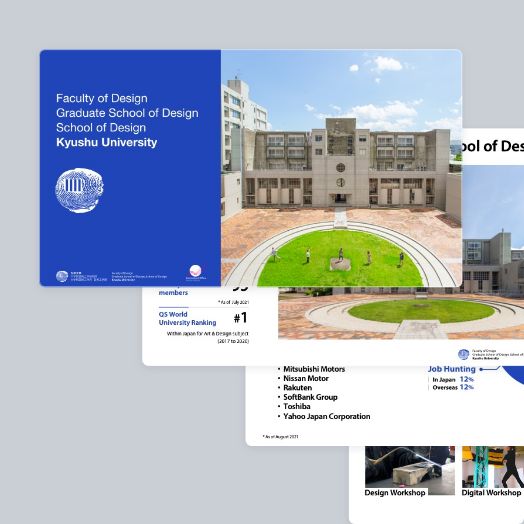Click the pink circular logo at the blue slide's bottom
Viewport: 524px width, 524px height.
click(195, 271)
